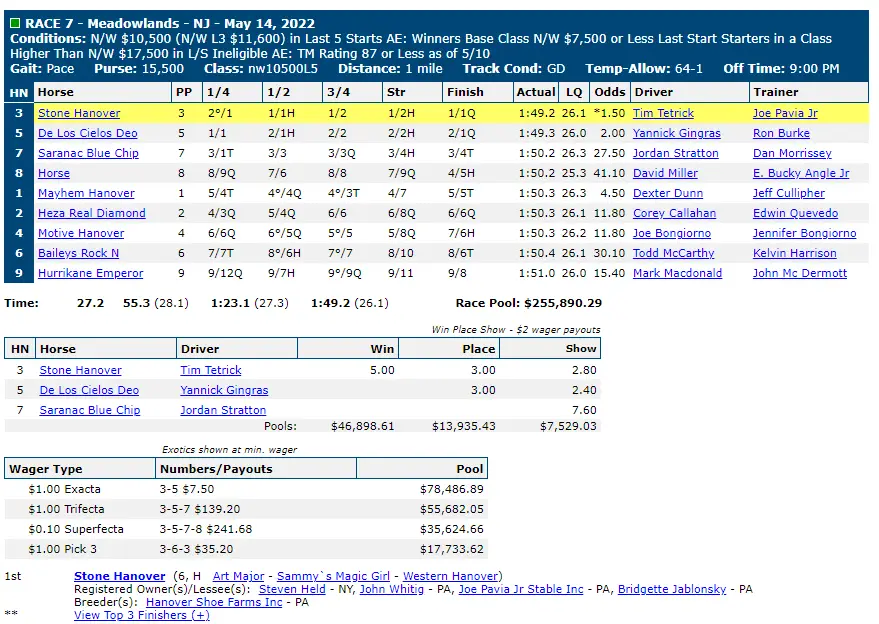This screenshot has height=624, width=879.
Task: Select the Exacta pool $78,486.89
Action: (452, 489)
